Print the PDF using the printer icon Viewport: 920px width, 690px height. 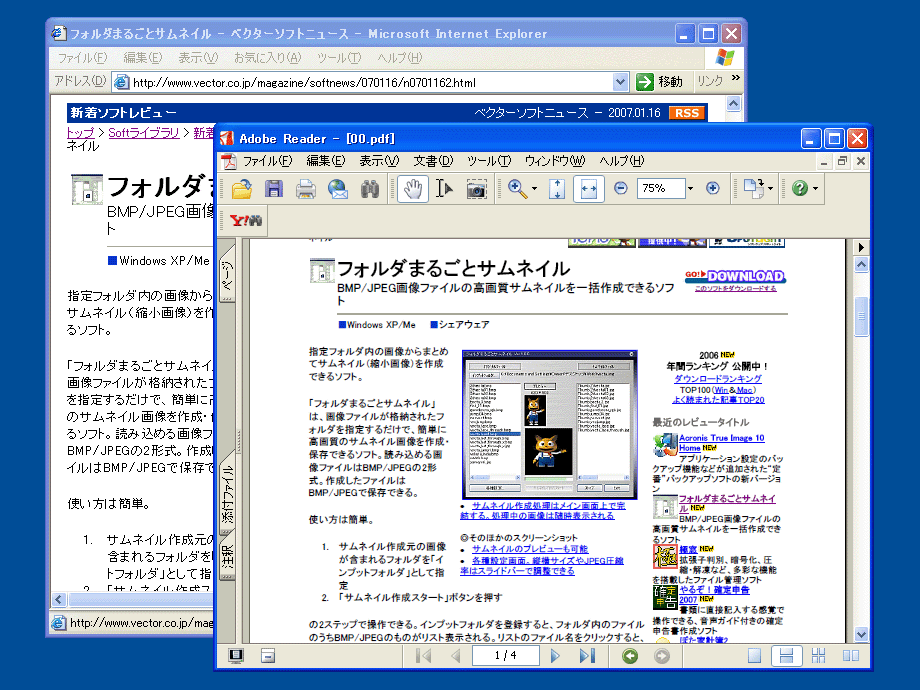click(306, 189)
